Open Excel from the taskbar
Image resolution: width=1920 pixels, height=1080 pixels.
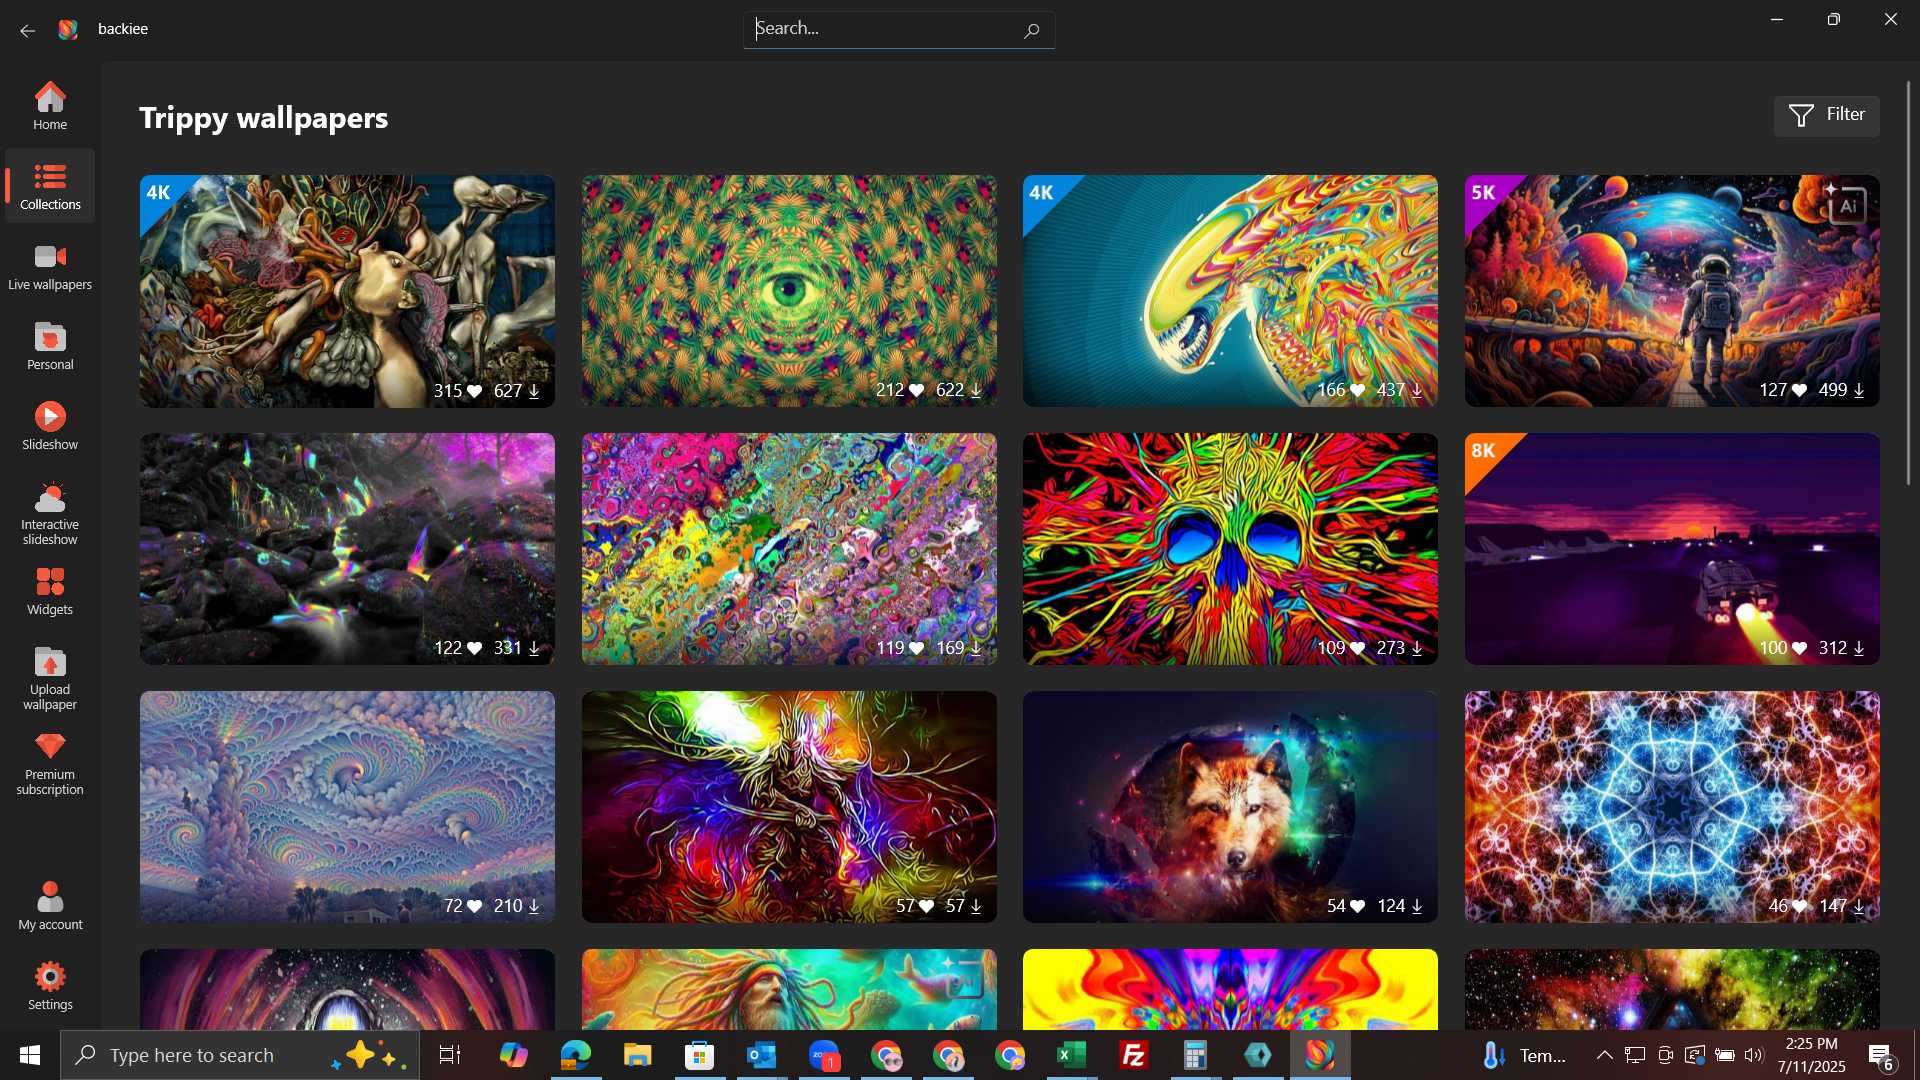click(x=1071, y=1055)
